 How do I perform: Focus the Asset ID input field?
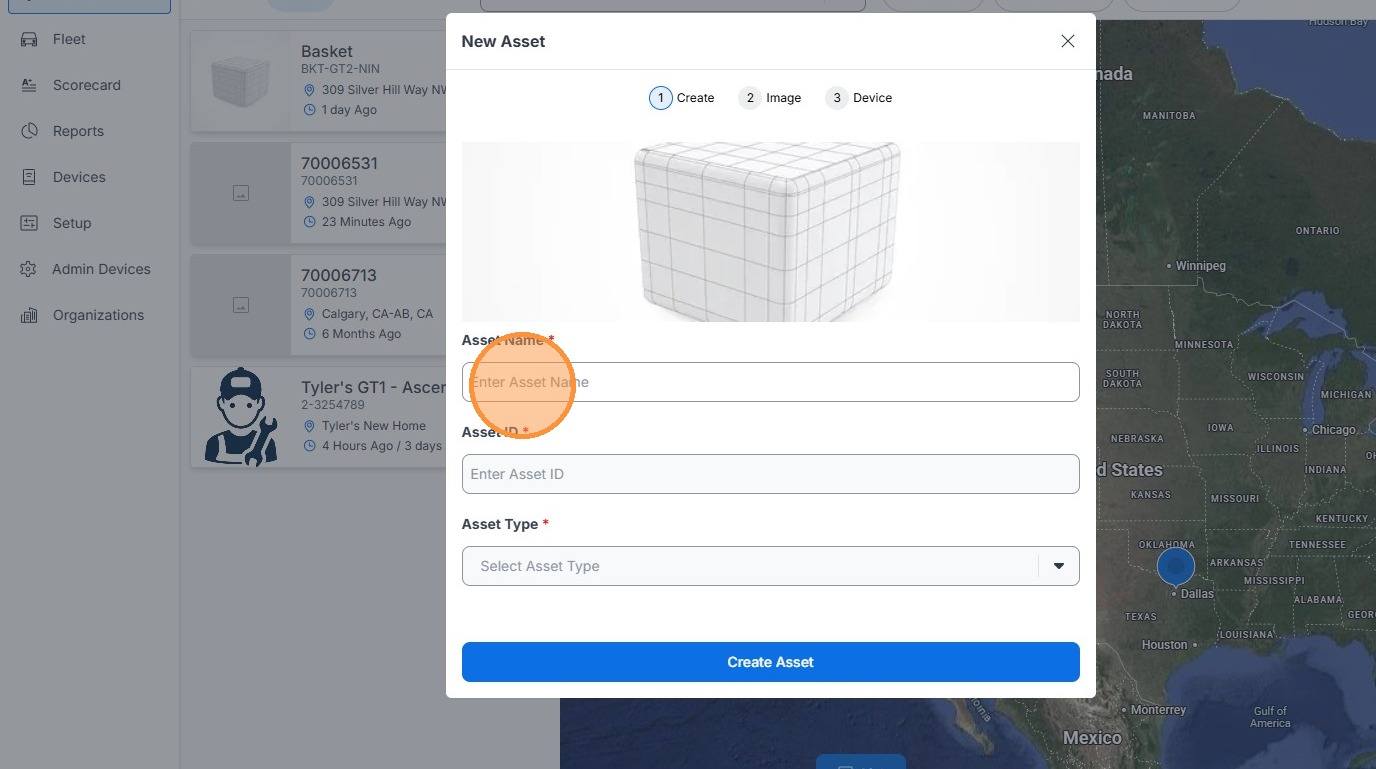pos(770,474)
